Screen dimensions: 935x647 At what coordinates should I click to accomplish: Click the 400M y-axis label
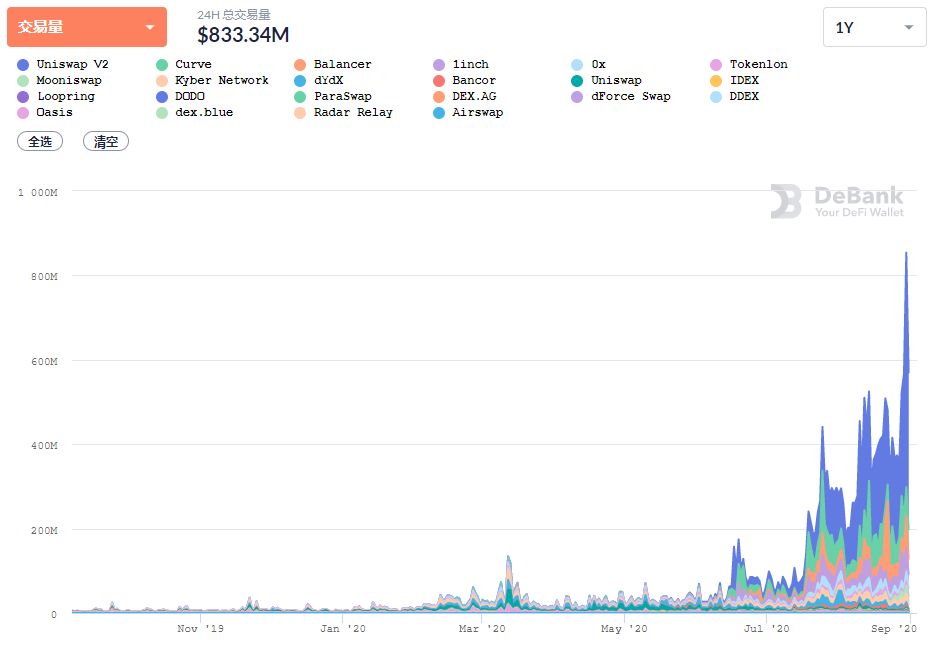tap(44, 445)
